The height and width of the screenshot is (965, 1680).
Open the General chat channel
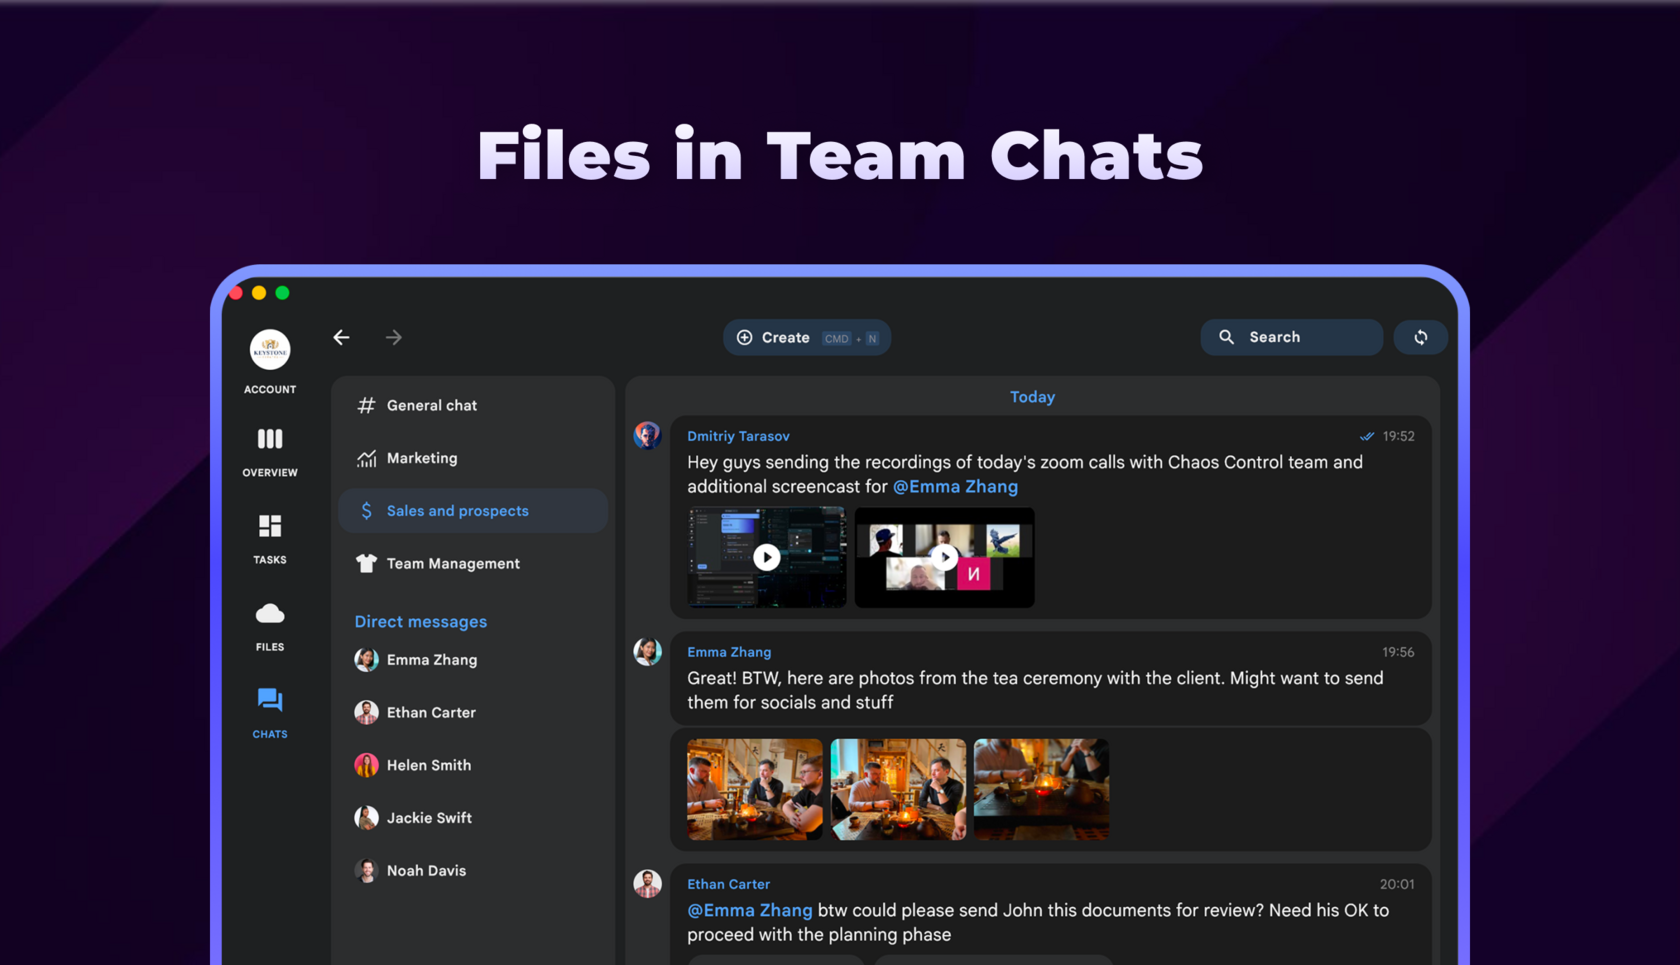pos(473,405)
